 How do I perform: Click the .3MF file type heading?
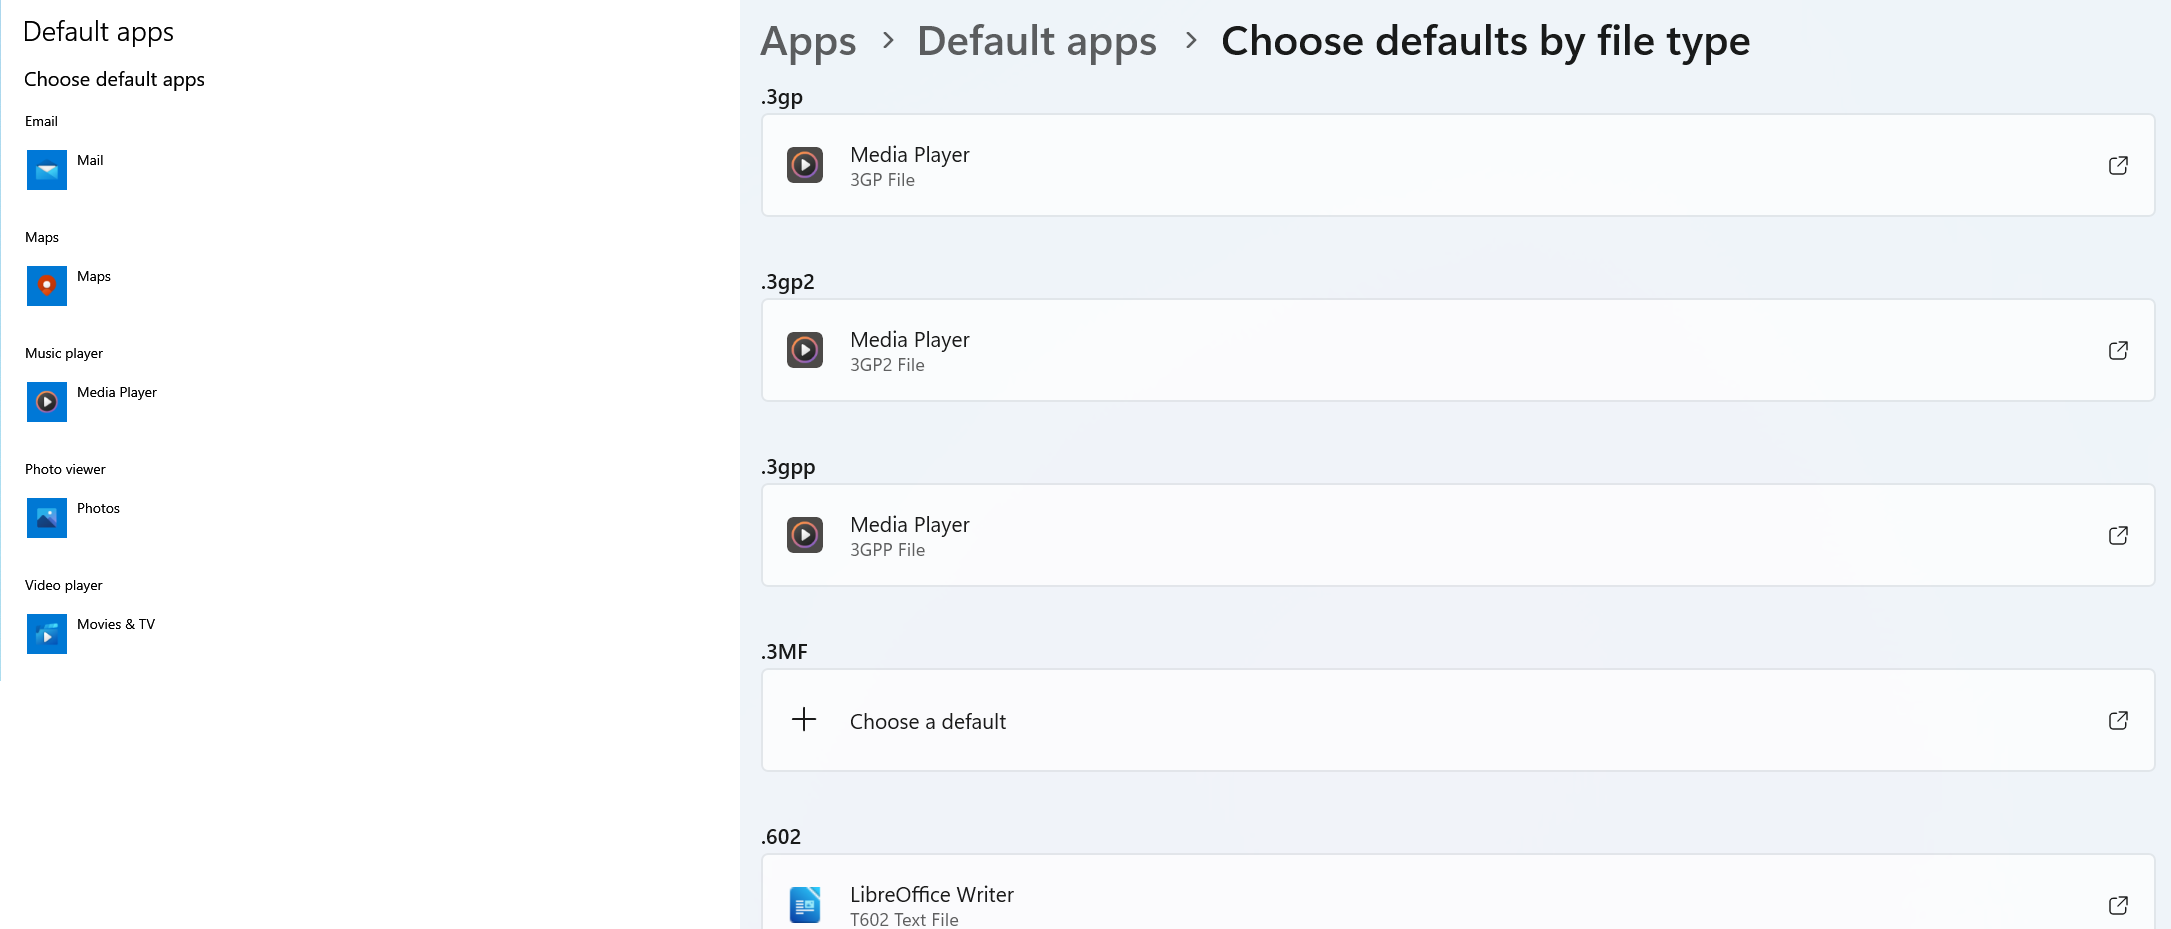click(784, 652)
